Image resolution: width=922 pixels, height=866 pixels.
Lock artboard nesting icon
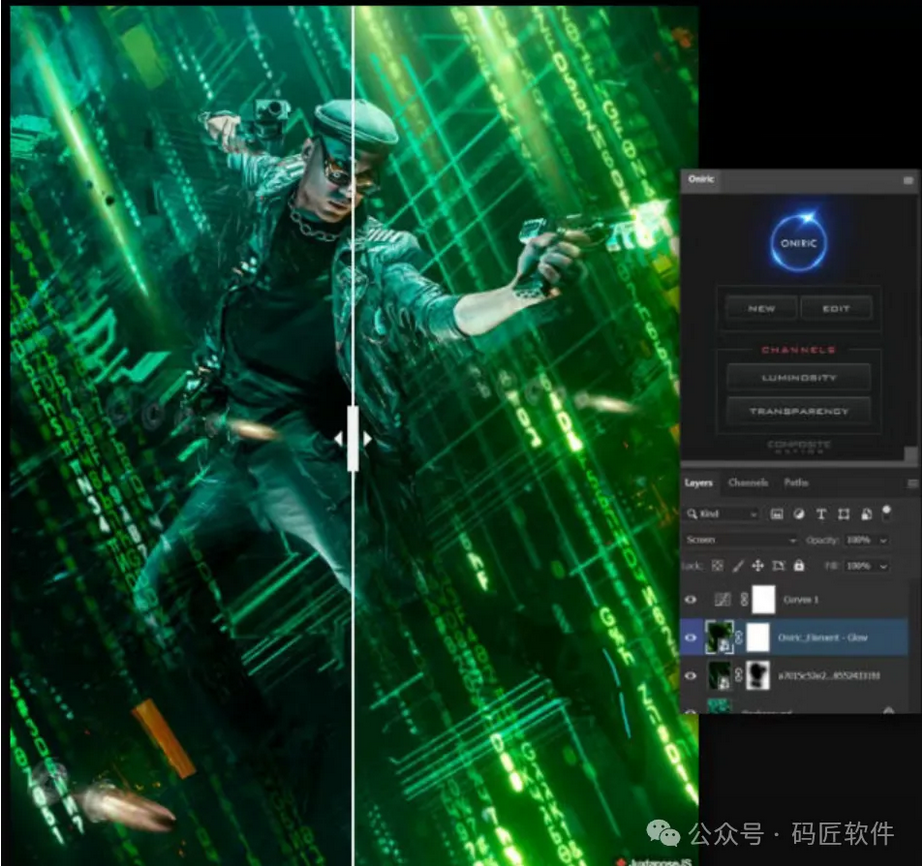[x=779, y=566]
